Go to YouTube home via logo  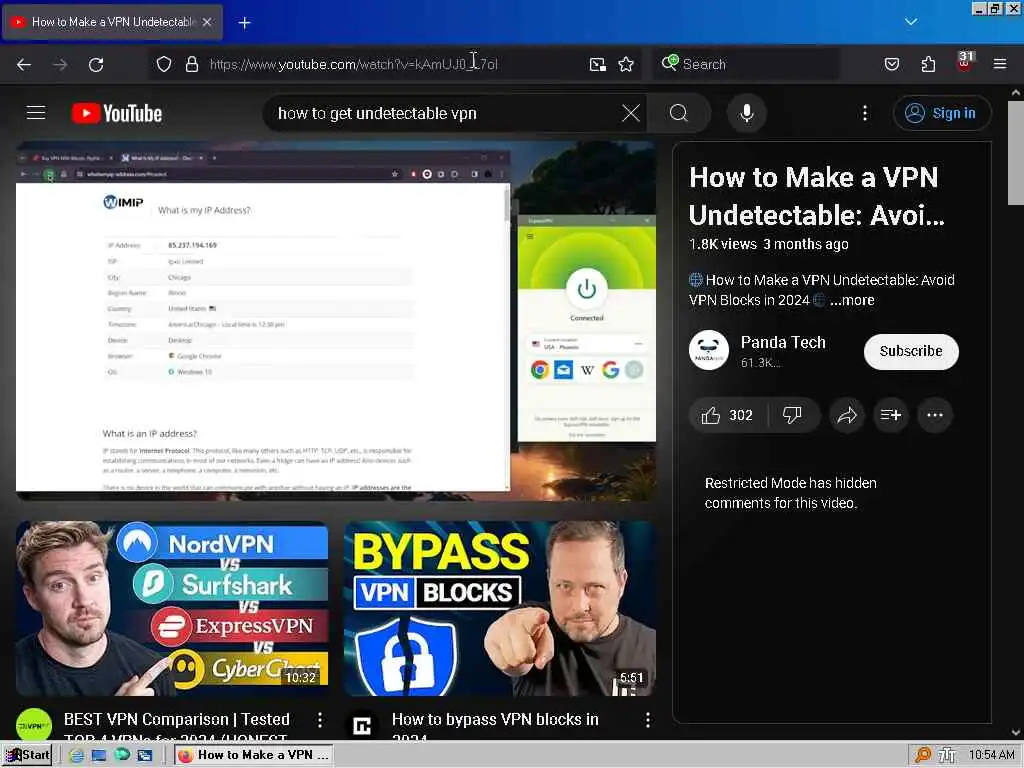coord(117,113)
